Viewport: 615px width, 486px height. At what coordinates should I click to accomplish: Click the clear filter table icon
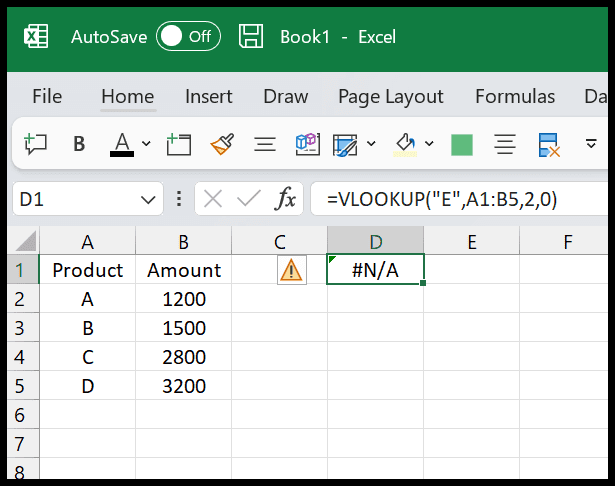549,145
